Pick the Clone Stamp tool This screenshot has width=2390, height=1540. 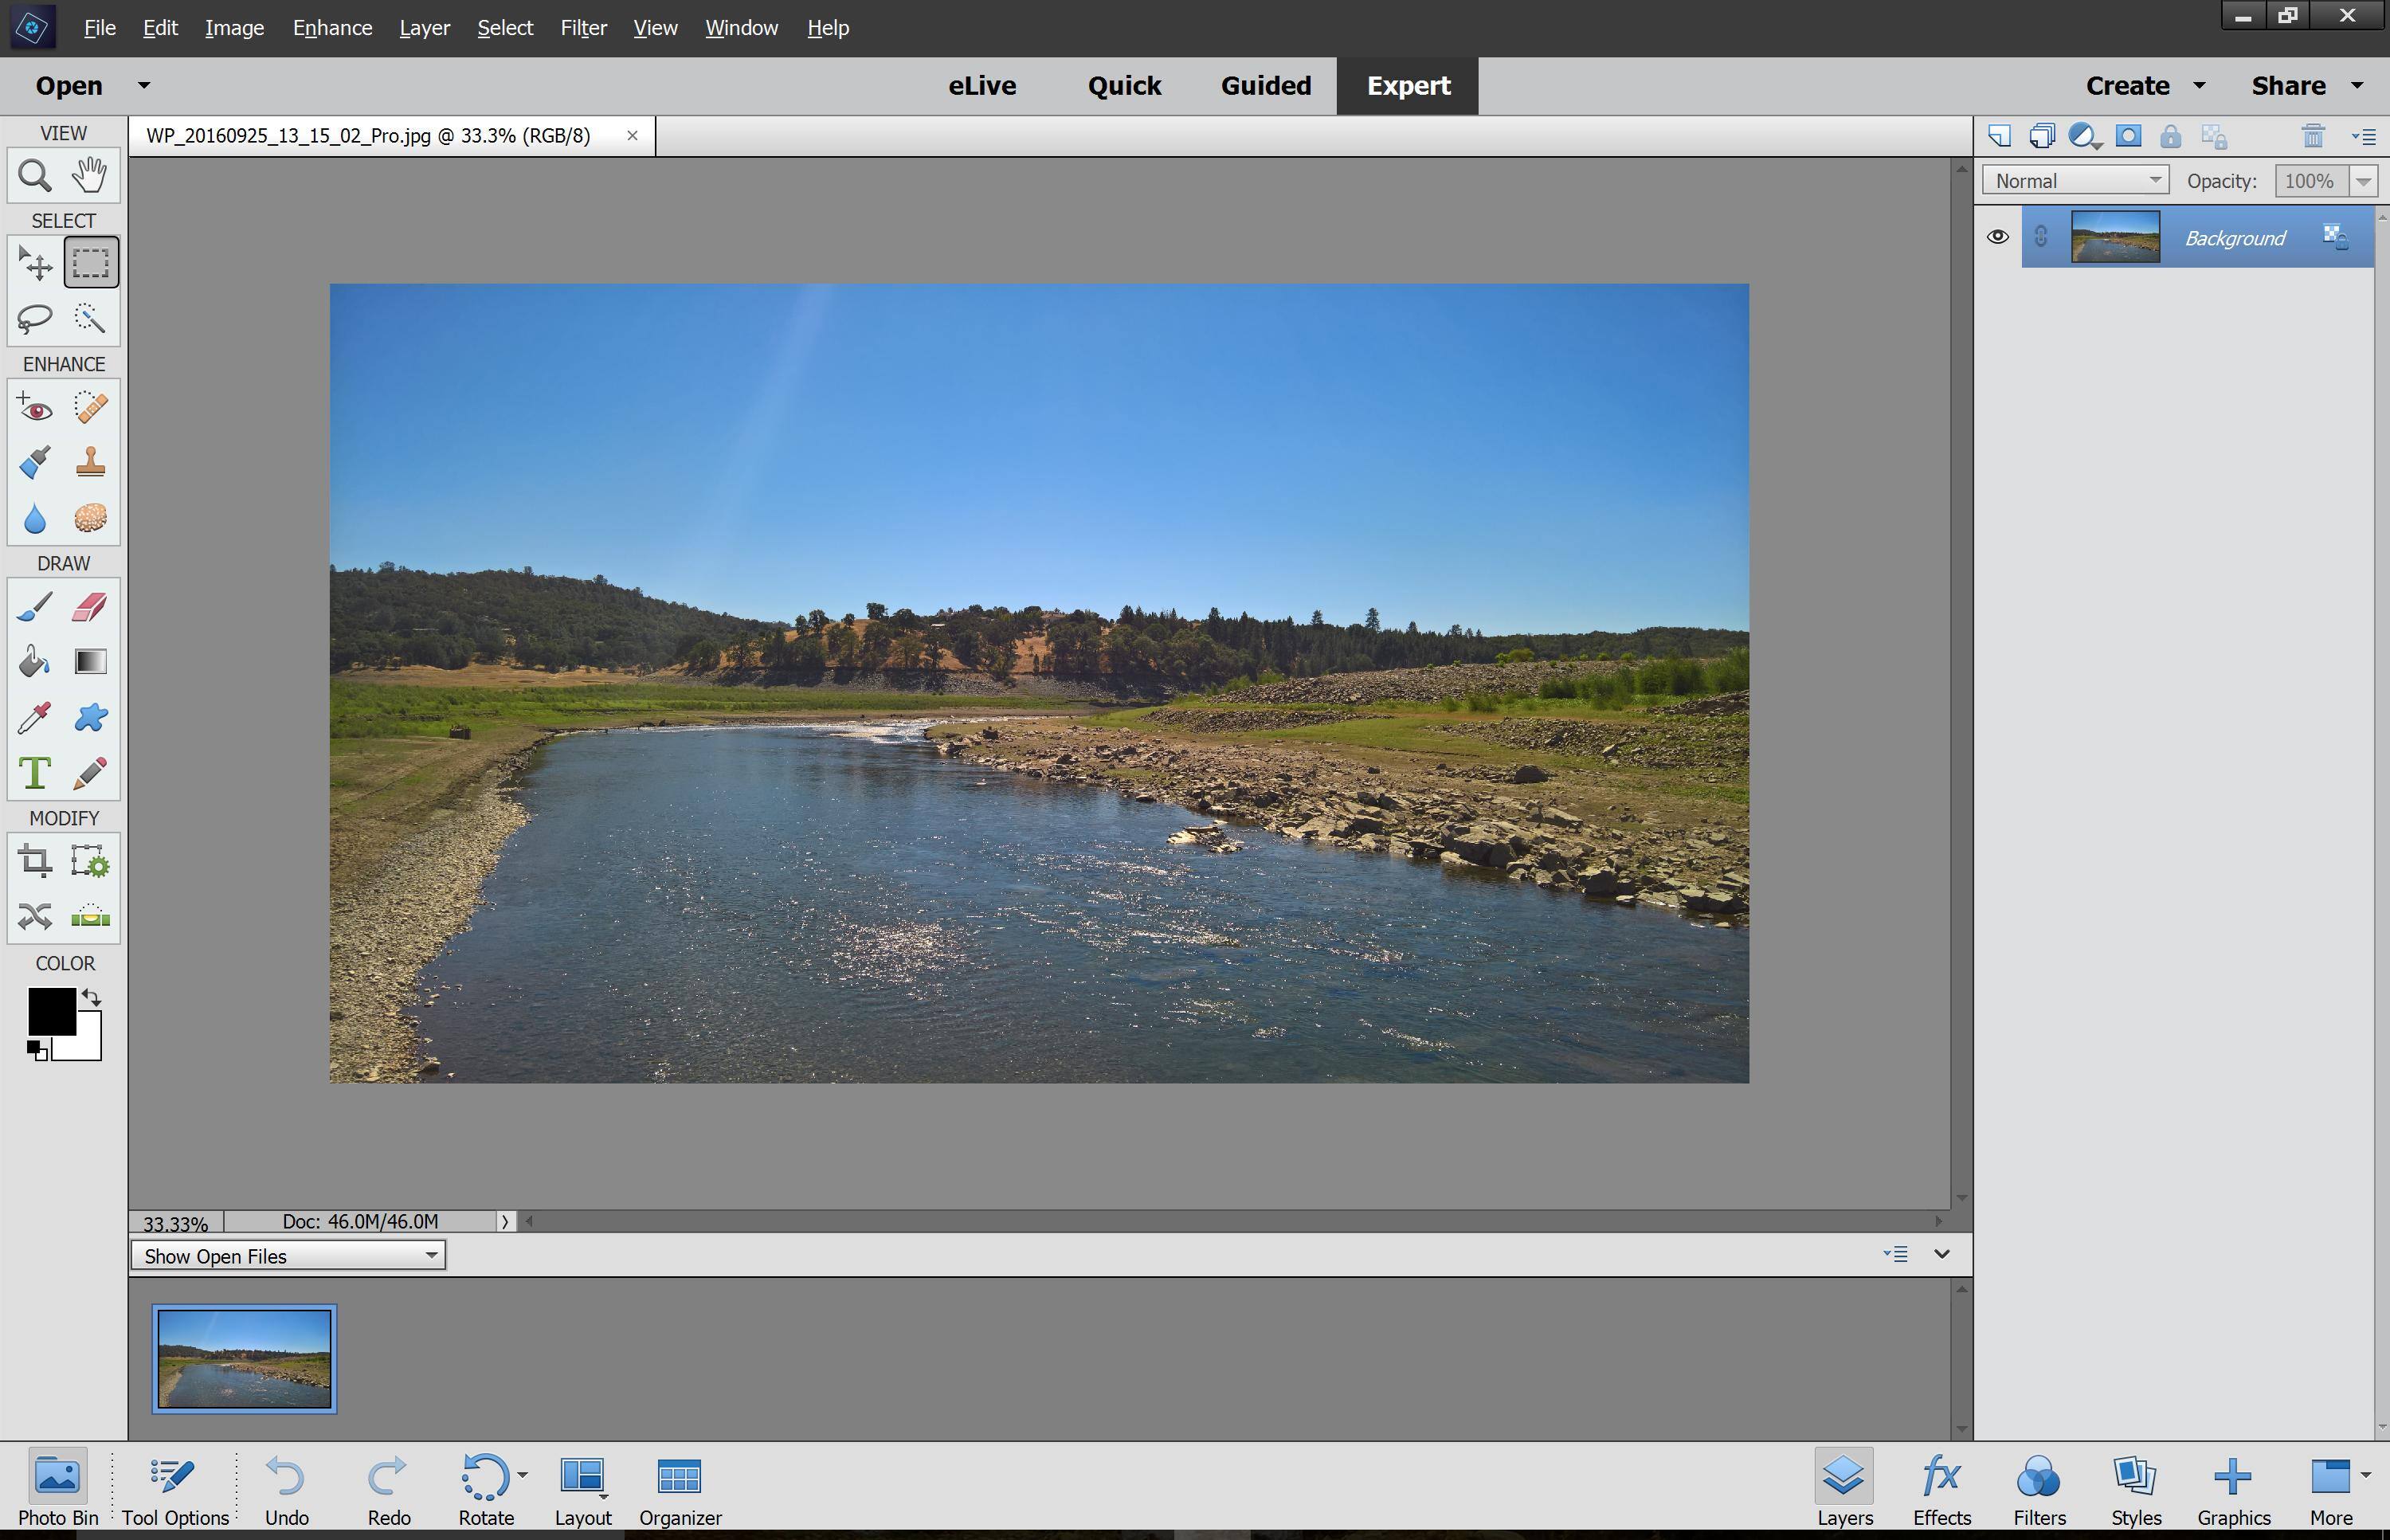[90, 462]
